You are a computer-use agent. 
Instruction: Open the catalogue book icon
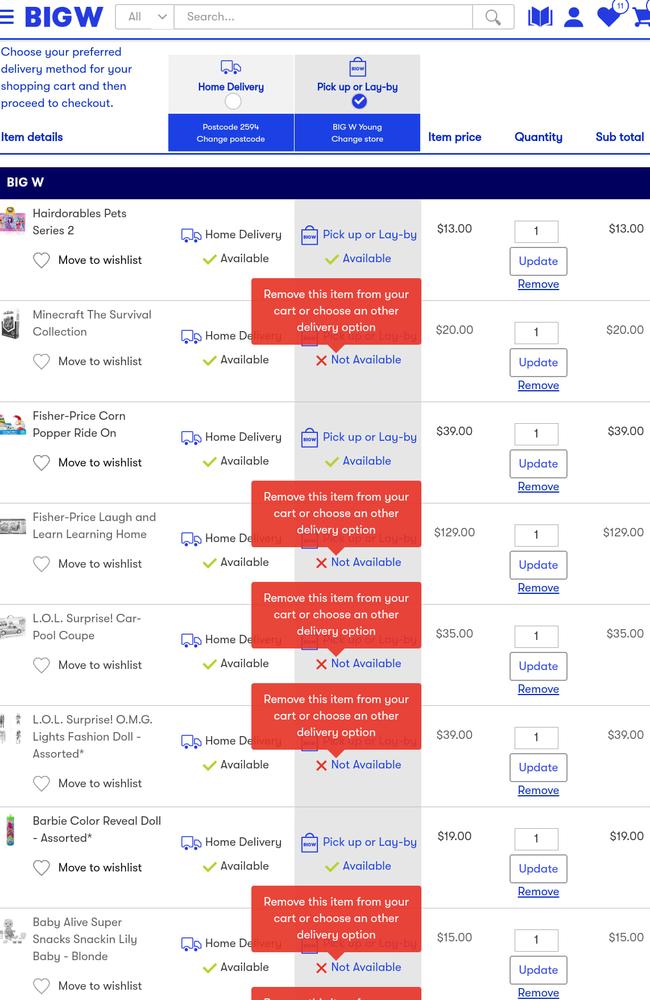pyautogui.click(x=540, y=17)
